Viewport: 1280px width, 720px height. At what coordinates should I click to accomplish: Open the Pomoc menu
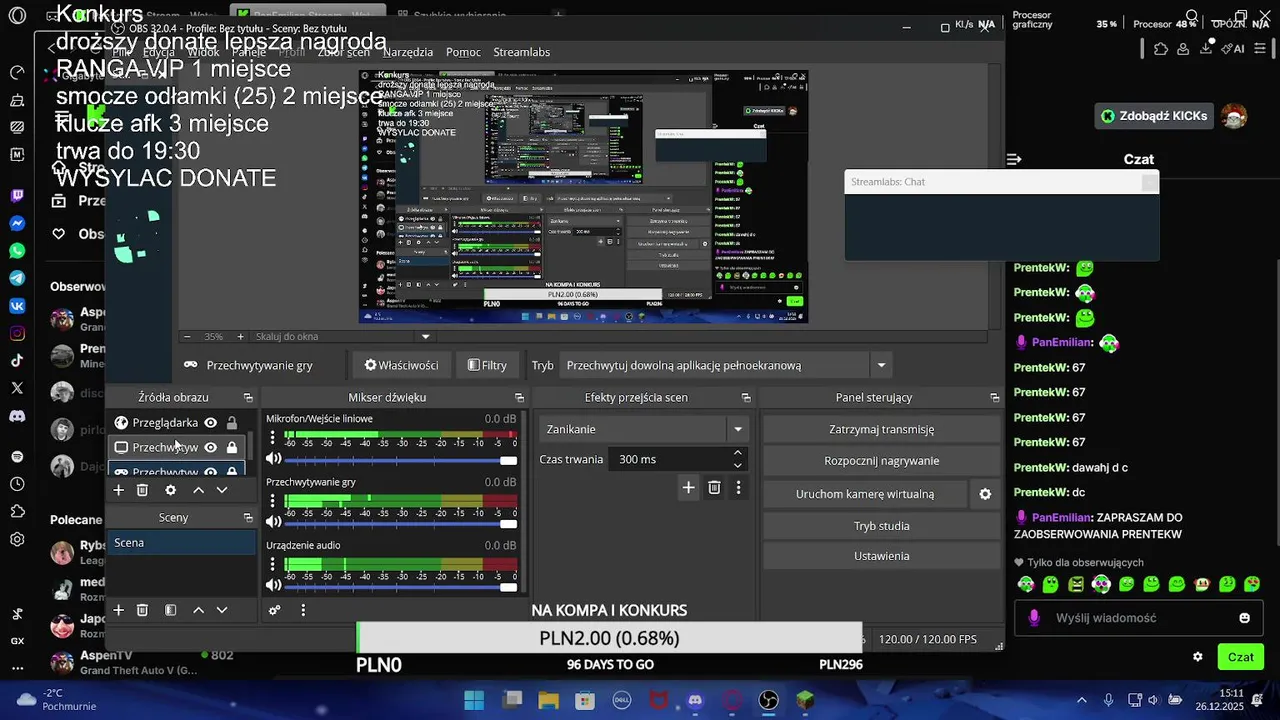(x=463, y=52)
